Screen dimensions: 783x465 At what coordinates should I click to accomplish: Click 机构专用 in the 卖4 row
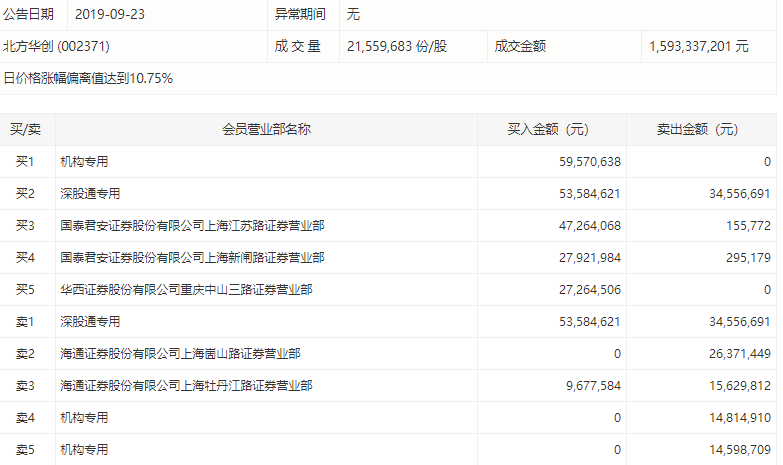point(84,418)
